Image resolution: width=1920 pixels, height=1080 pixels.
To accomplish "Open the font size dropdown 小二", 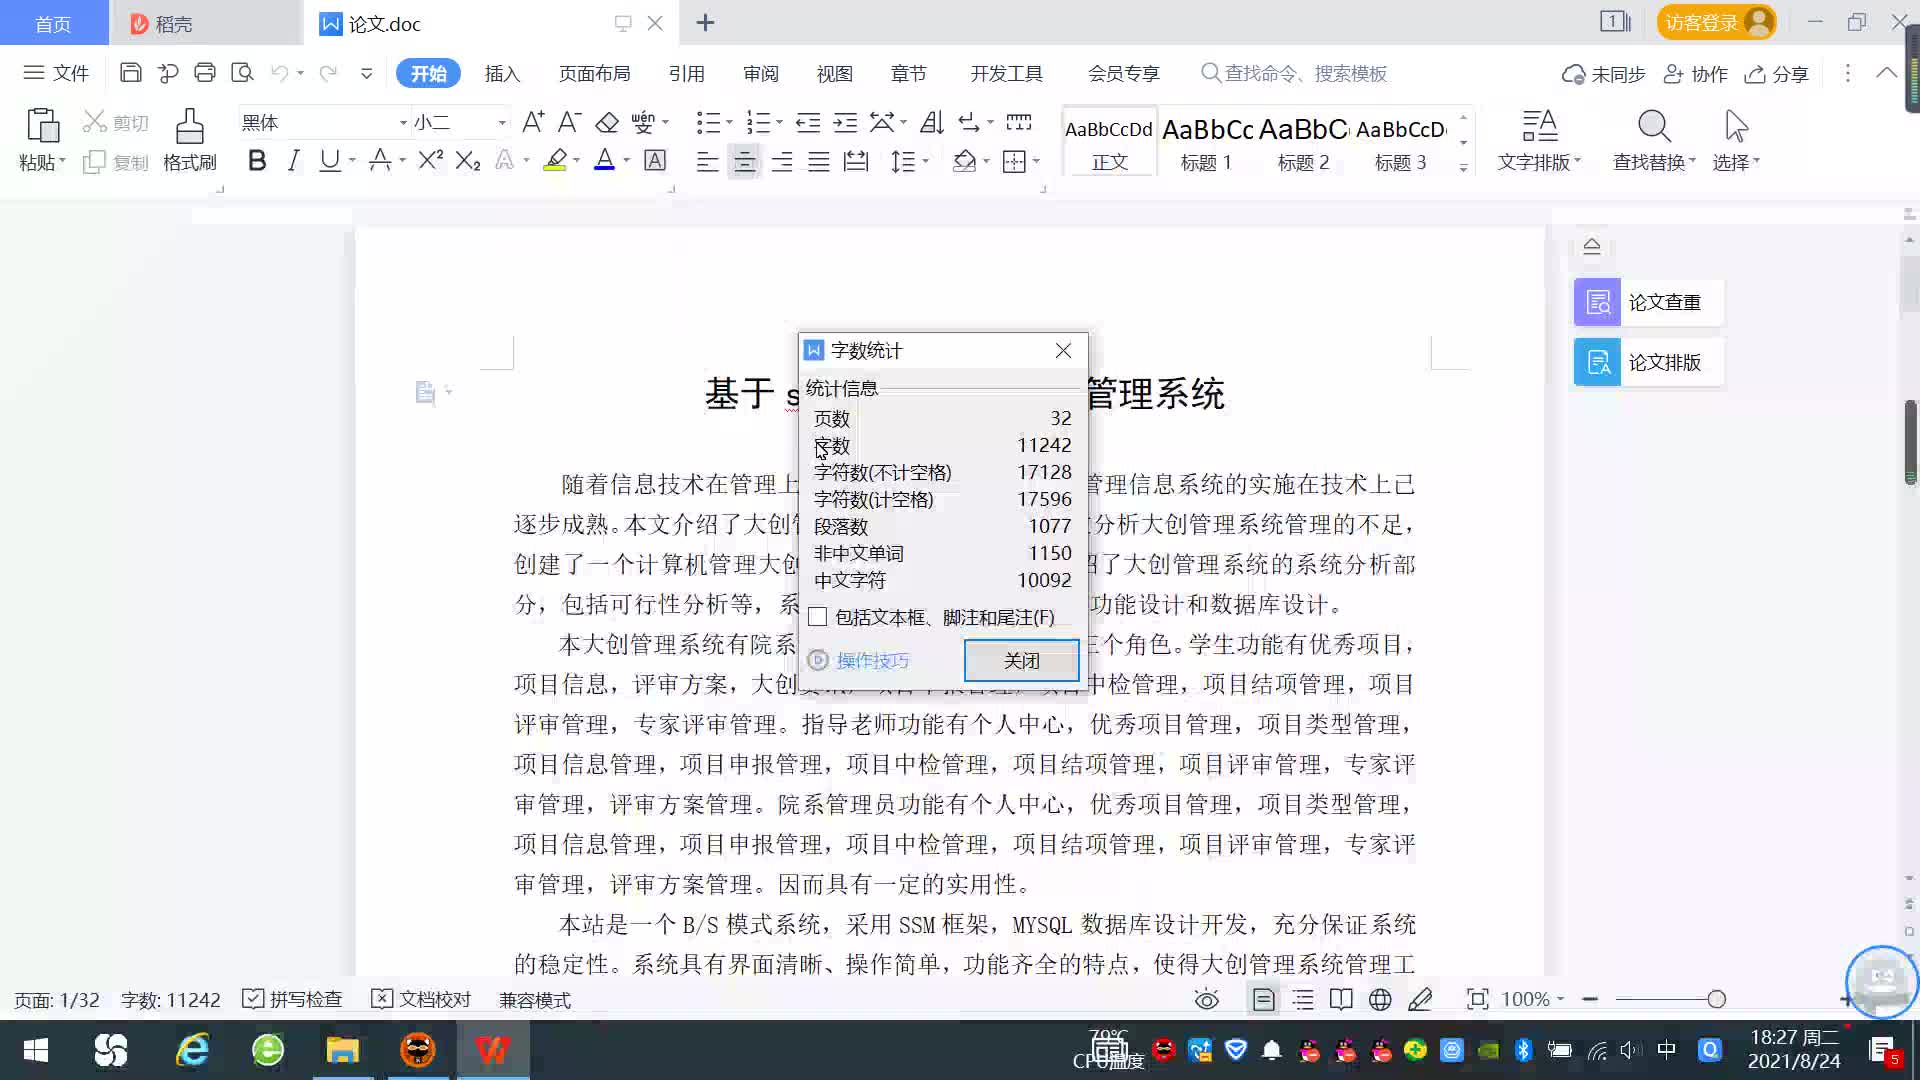I will (502, 122).
